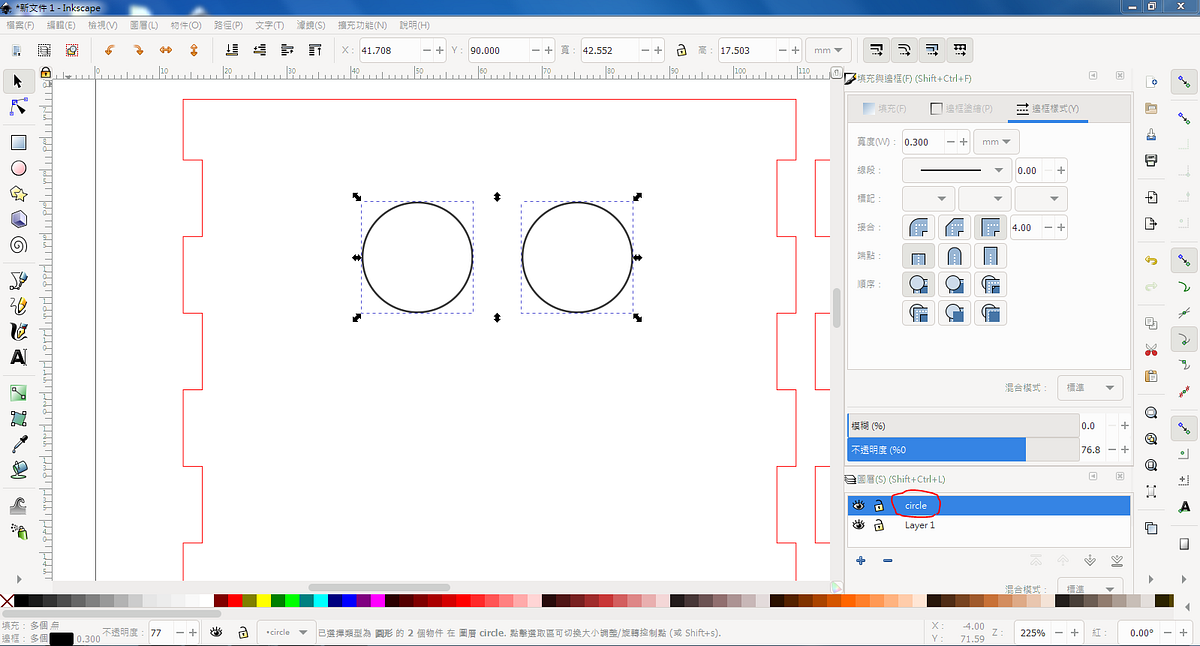The height and width of the screenshot is (646, 1200).
Task: Select the Spiral tool
Action: click(18, 245)
